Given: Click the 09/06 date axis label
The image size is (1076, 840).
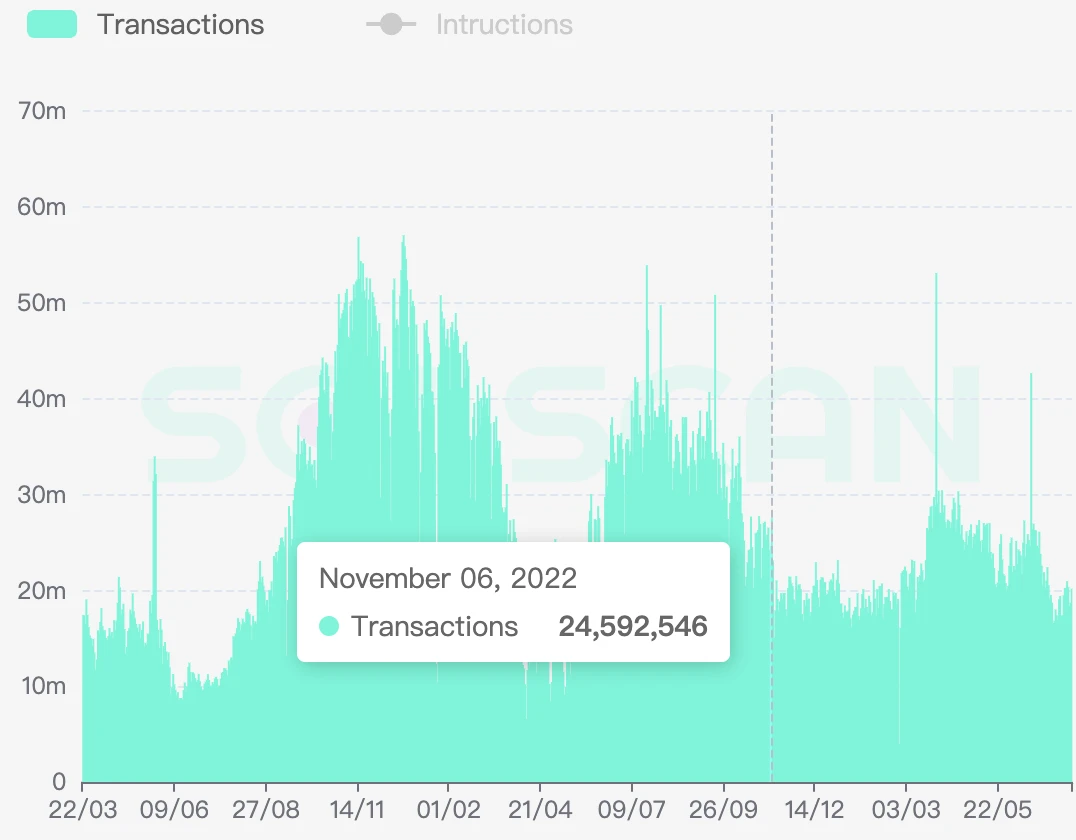Looking at the screenshot, I should 174,808.
